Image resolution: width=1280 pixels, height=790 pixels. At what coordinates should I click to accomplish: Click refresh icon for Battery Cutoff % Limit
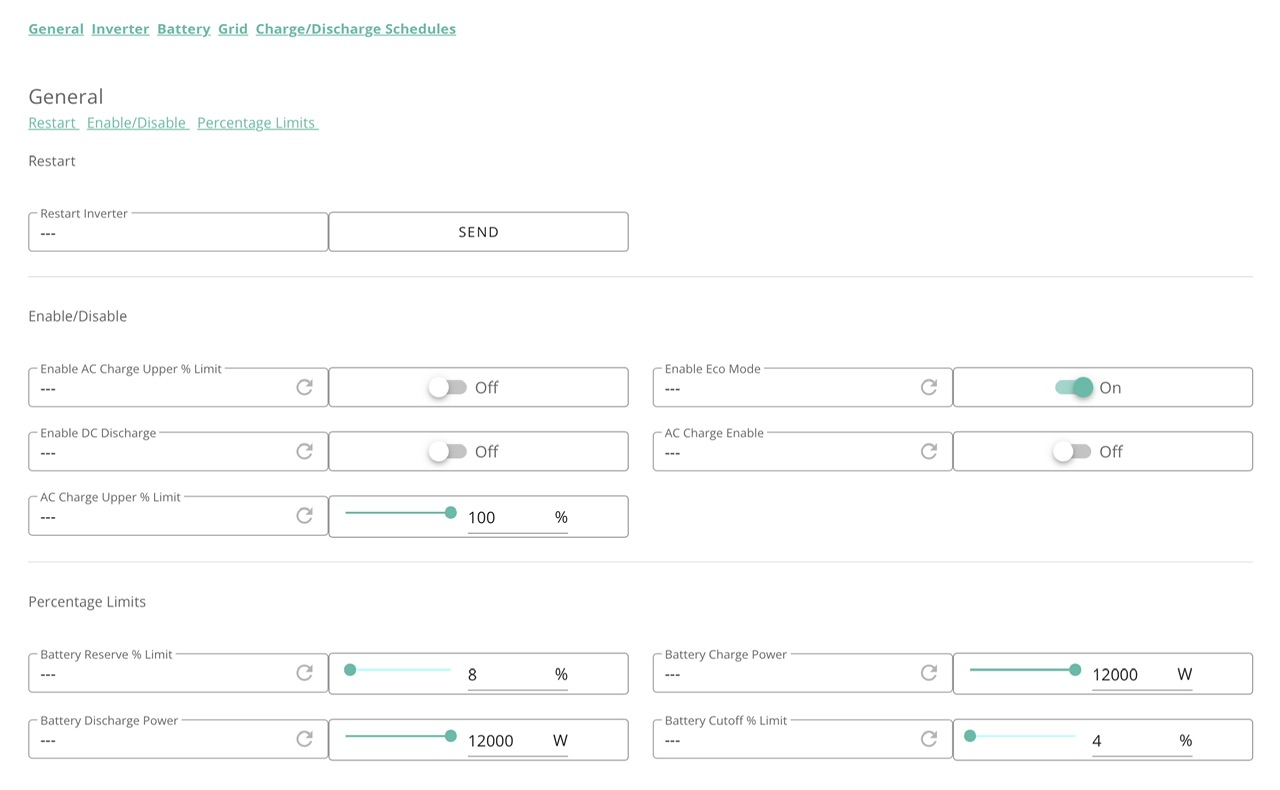click(x=929, y=739)
